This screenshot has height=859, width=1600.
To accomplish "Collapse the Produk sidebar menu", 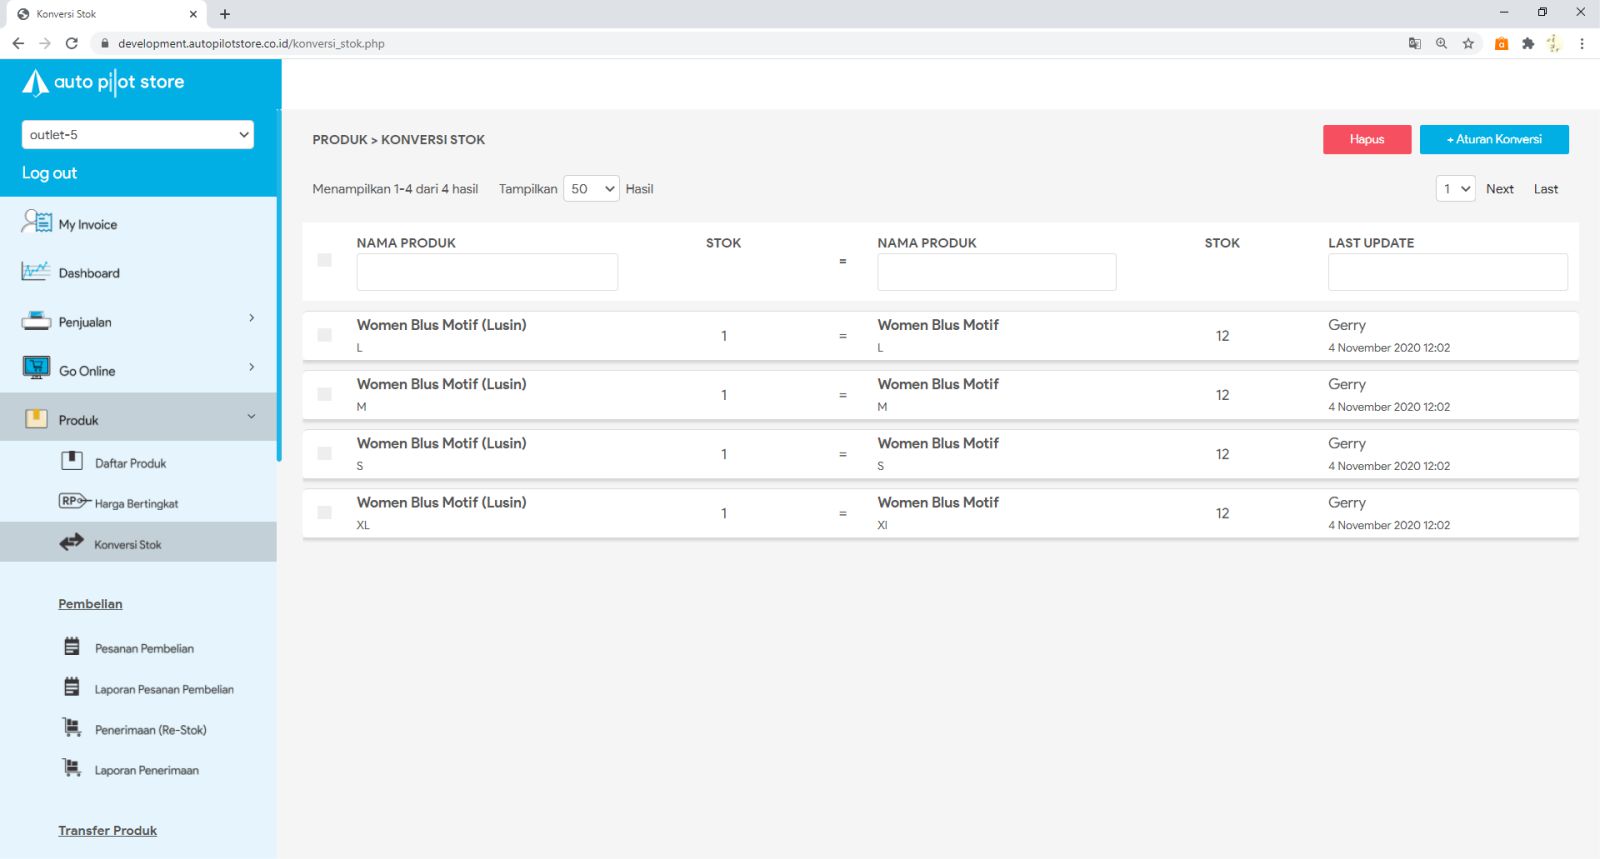I will [x=251, y=417].
